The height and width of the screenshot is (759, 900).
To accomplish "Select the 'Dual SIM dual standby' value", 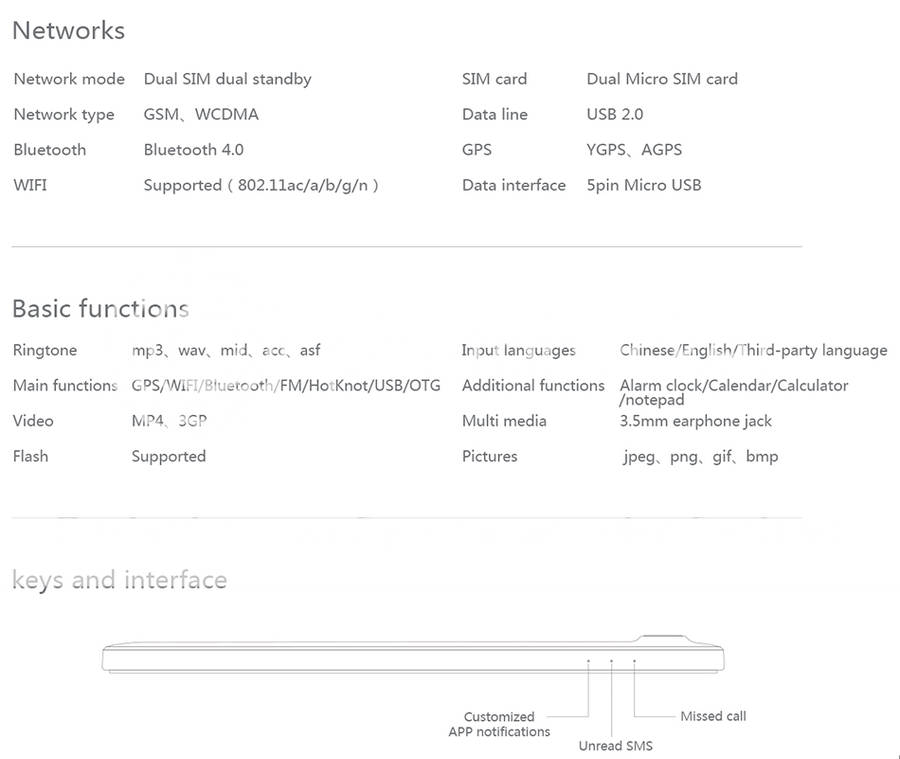I will [227, 79].
